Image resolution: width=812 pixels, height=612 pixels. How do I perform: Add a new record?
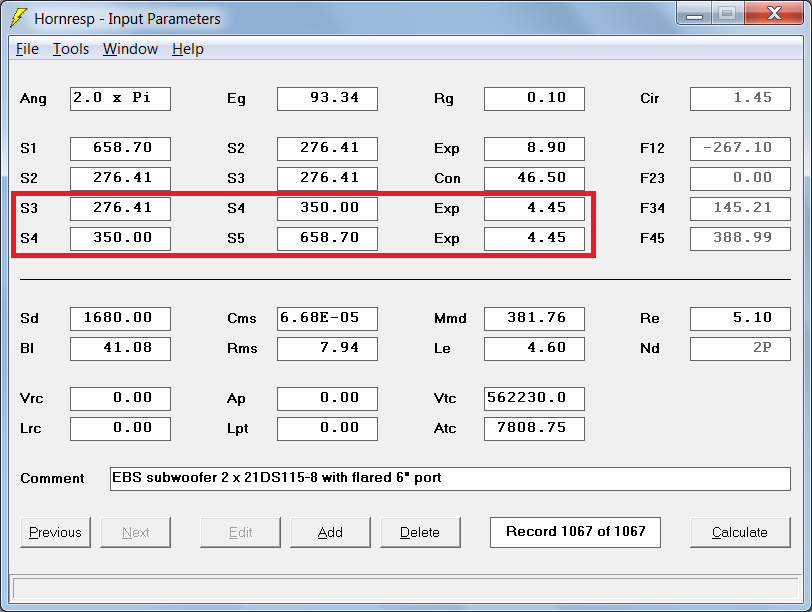click(x=330, y=532)
